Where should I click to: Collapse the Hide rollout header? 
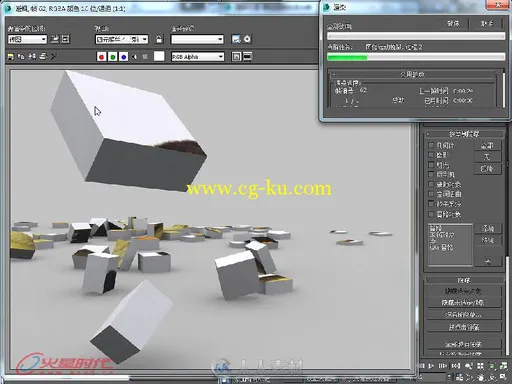[x=464, y=280]
